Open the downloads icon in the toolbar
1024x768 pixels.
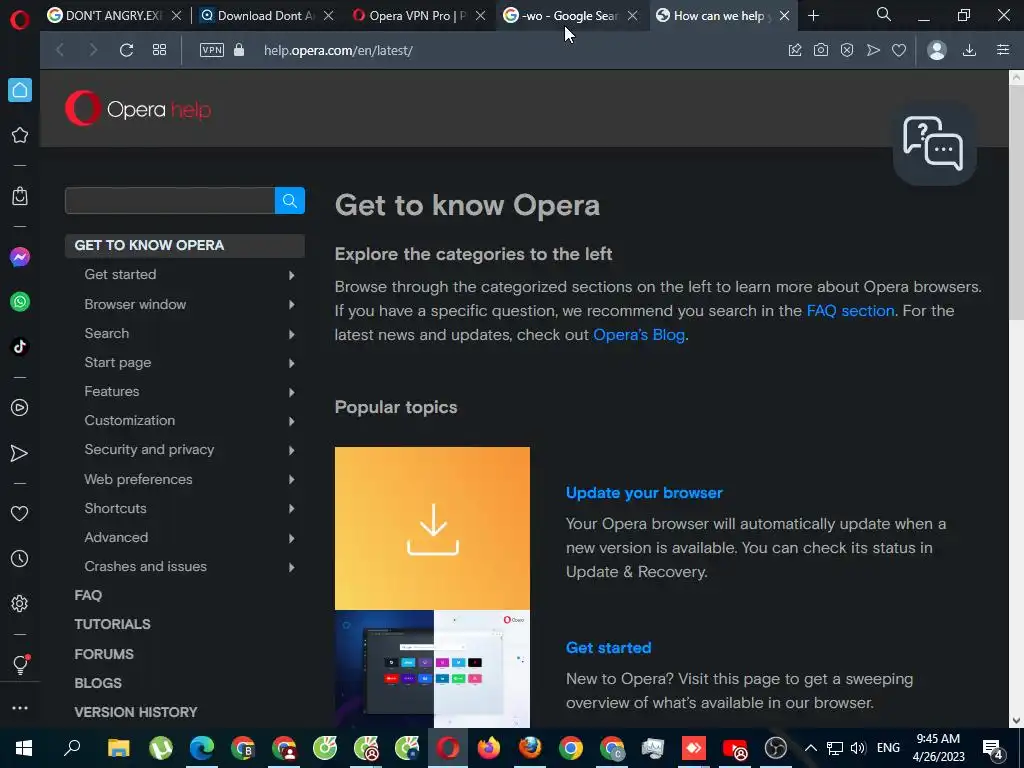(969, 50)
